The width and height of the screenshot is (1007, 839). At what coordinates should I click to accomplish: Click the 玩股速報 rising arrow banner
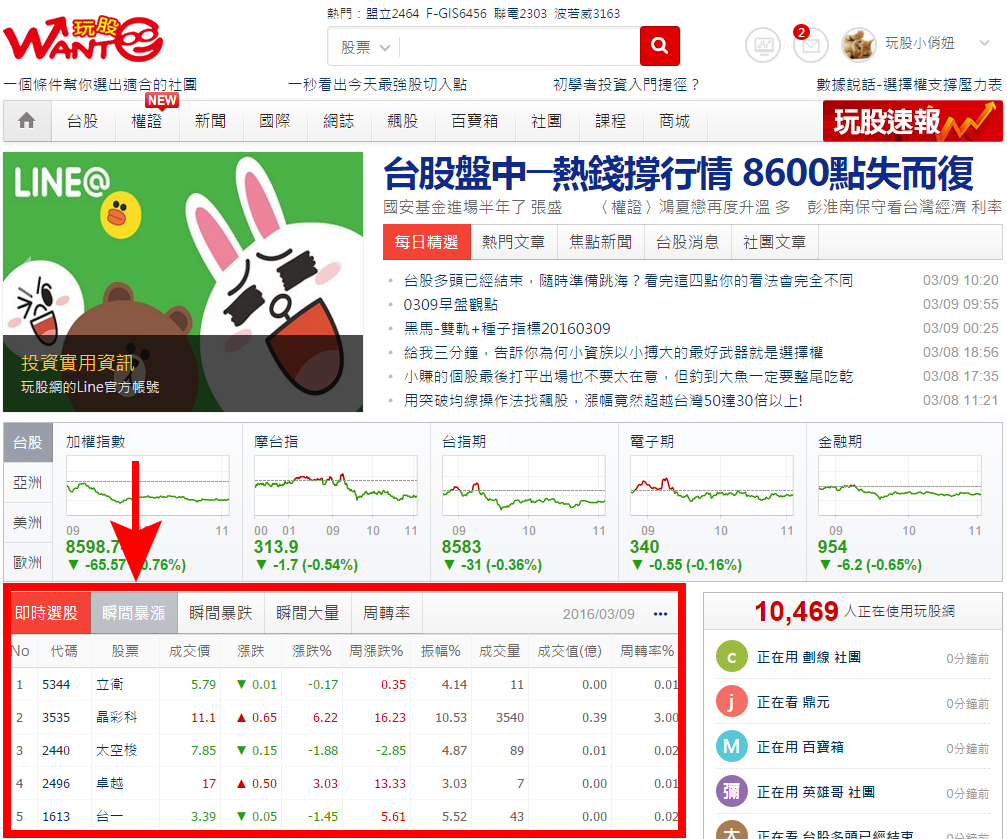click(x=912, y=120)
